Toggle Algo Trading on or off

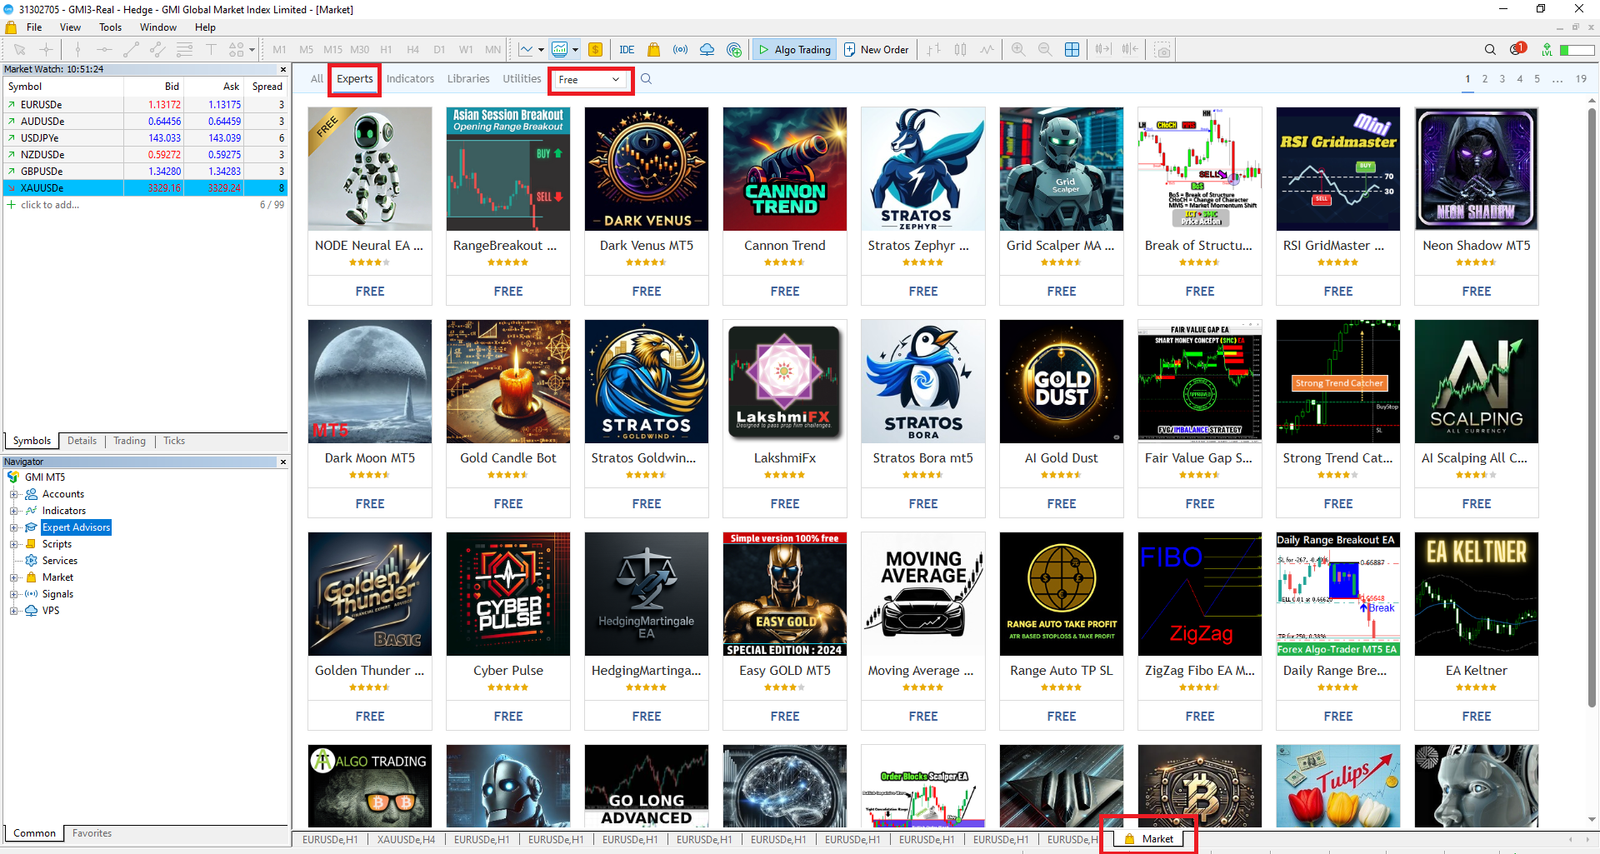[794, 50]
